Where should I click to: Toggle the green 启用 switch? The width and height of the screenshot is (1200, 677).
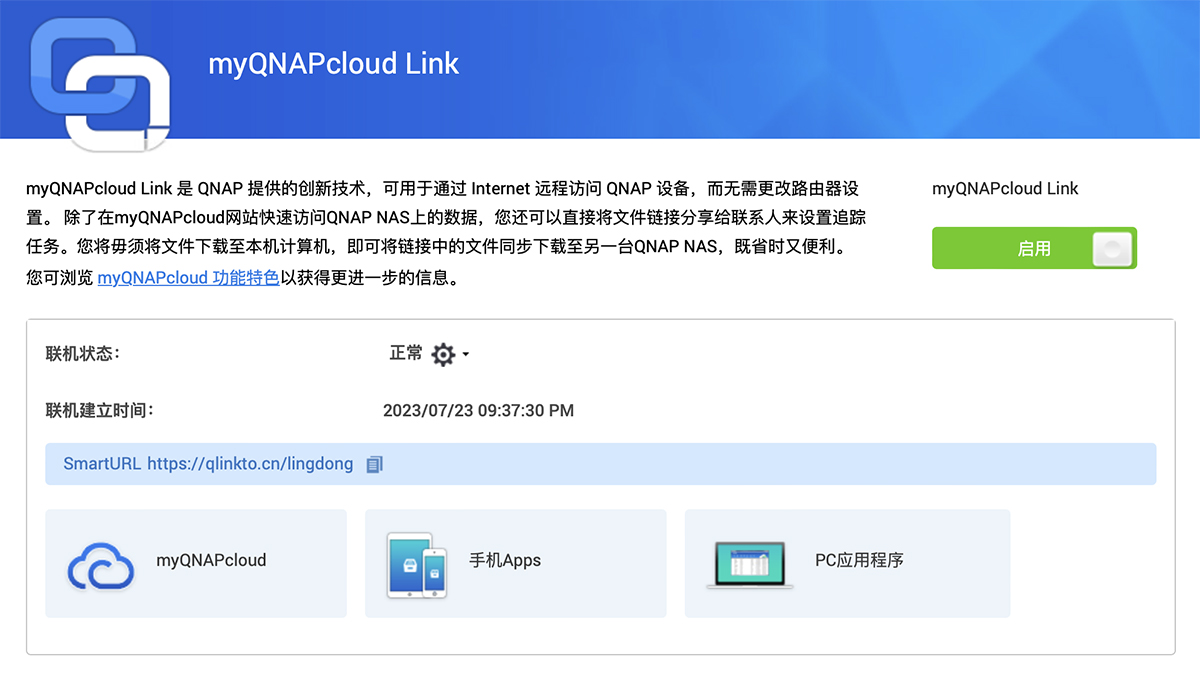[x=1034, y=248]
